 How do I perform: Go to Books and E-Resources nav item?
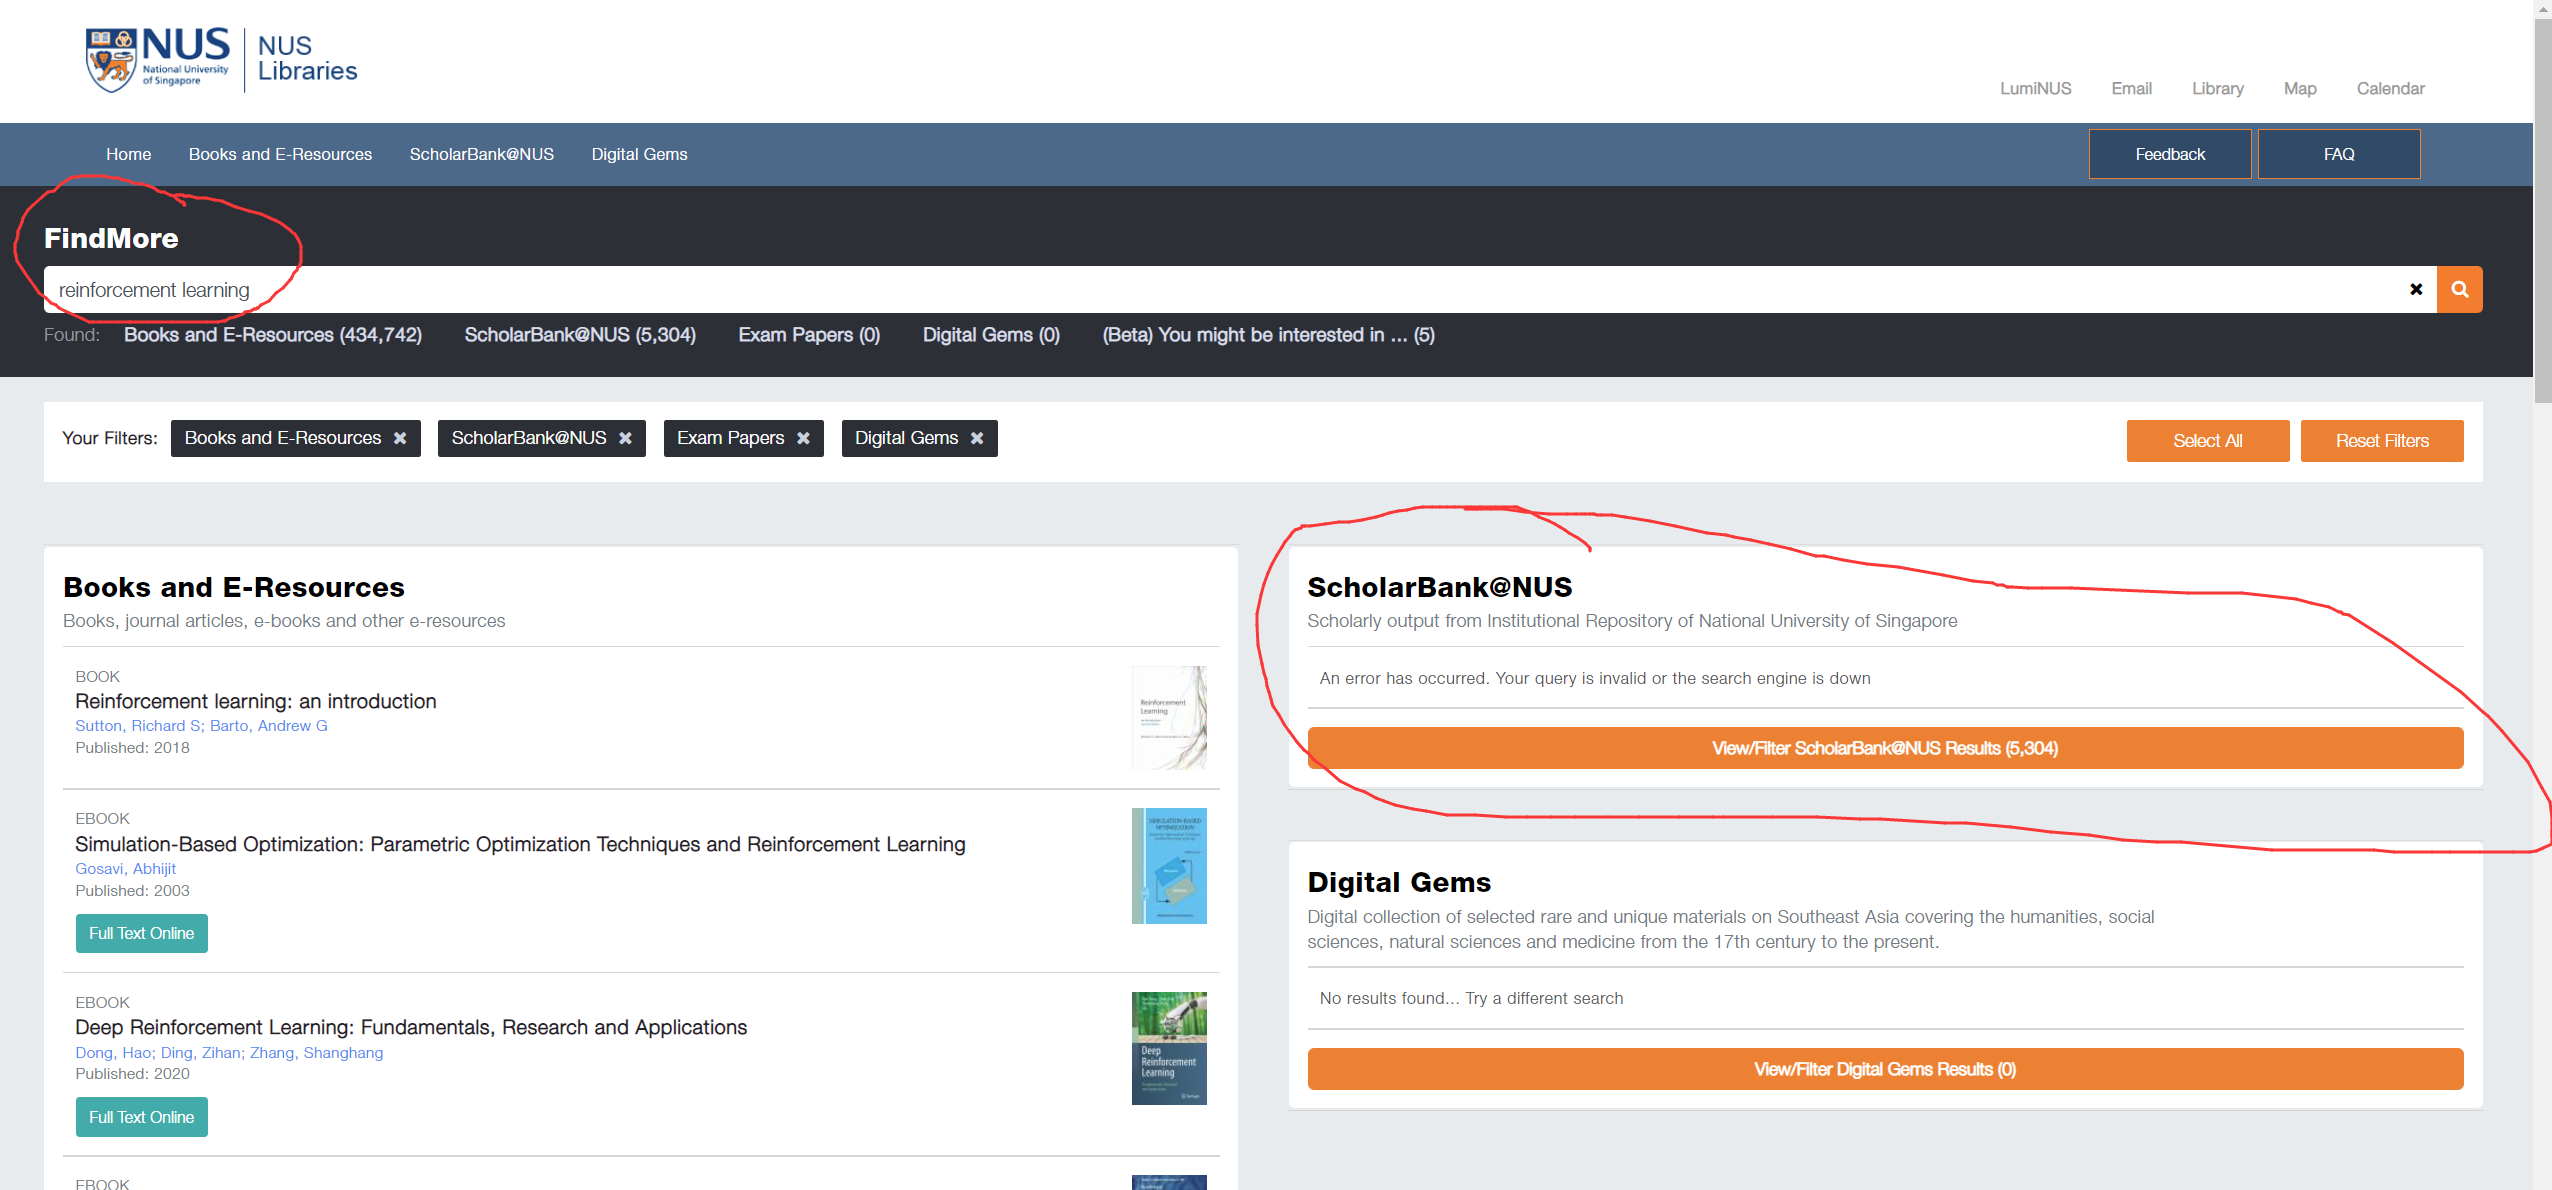click(x=280, y=154)
